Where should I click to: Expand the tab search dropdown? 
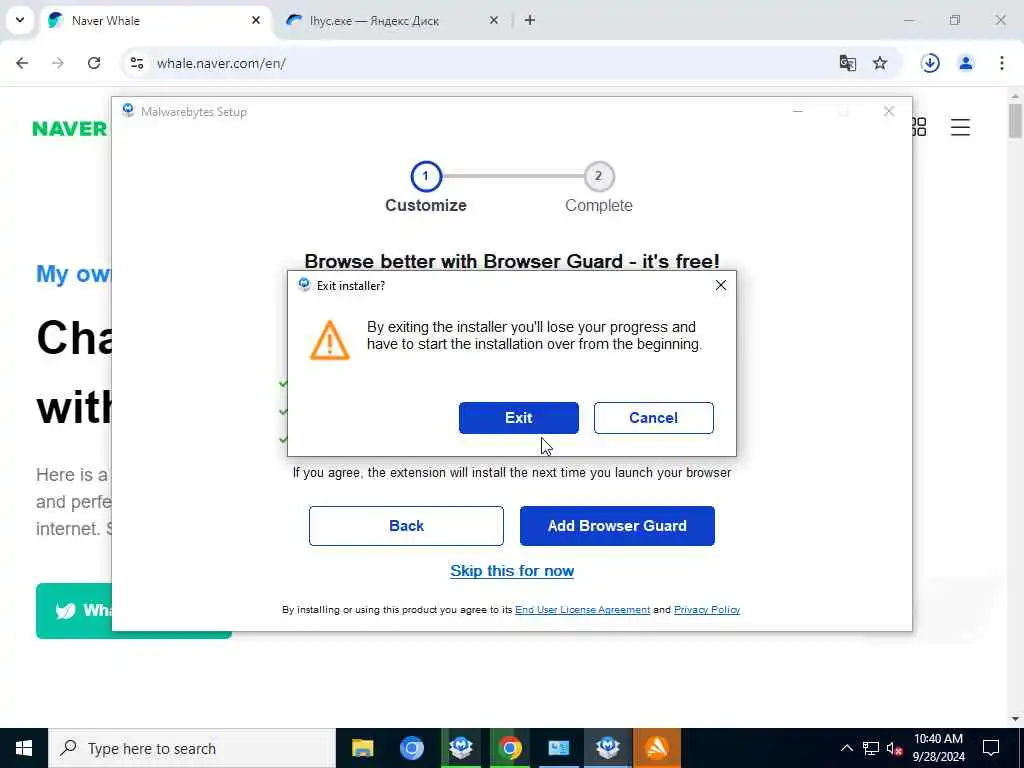point(20,20)
